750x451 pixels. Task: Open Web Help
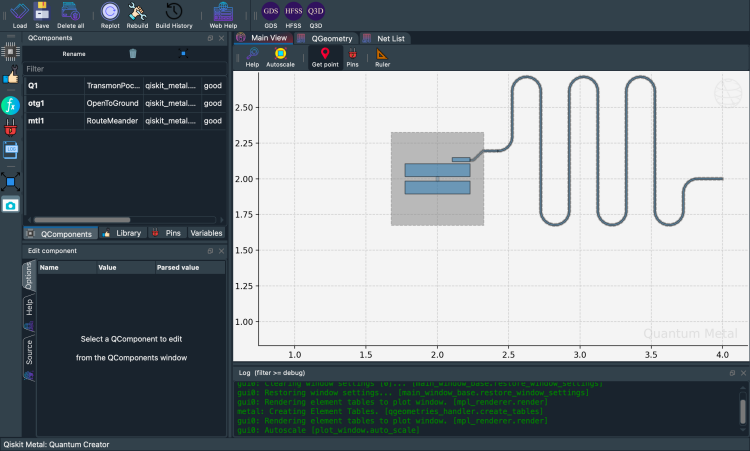[223, 15]
